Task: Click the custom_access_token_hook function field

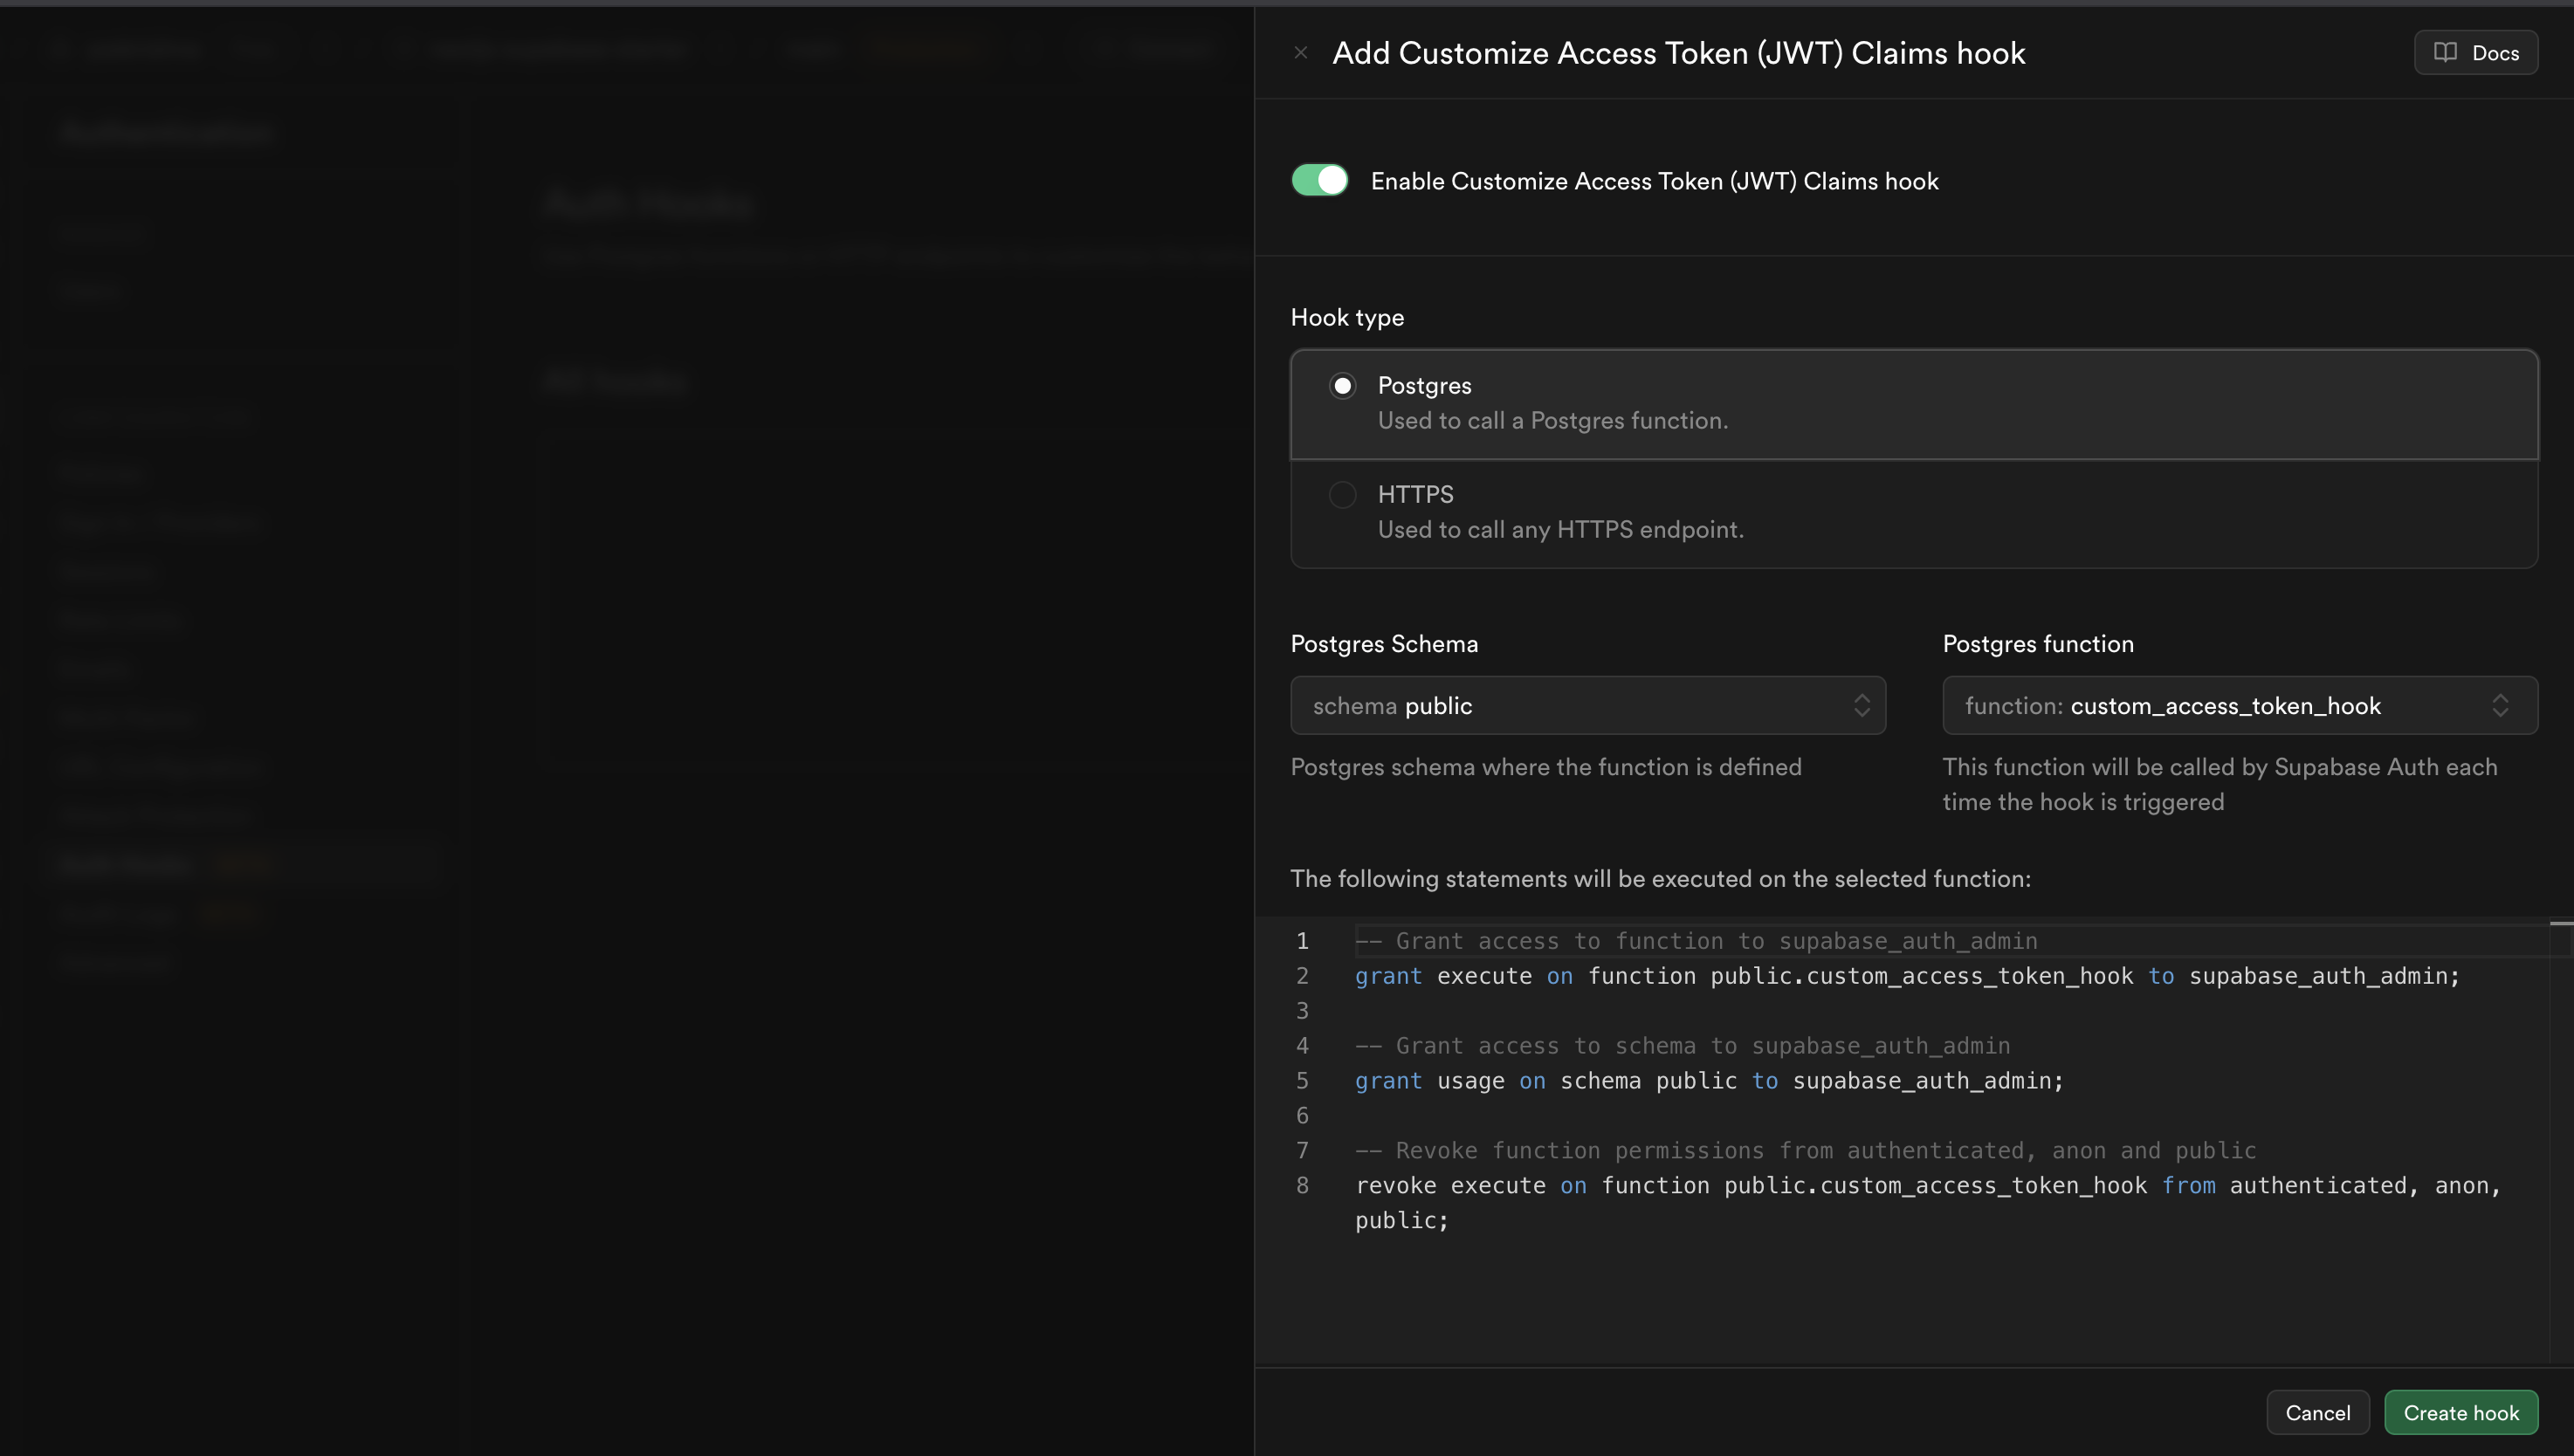Action: click(x=2200, y=705)
